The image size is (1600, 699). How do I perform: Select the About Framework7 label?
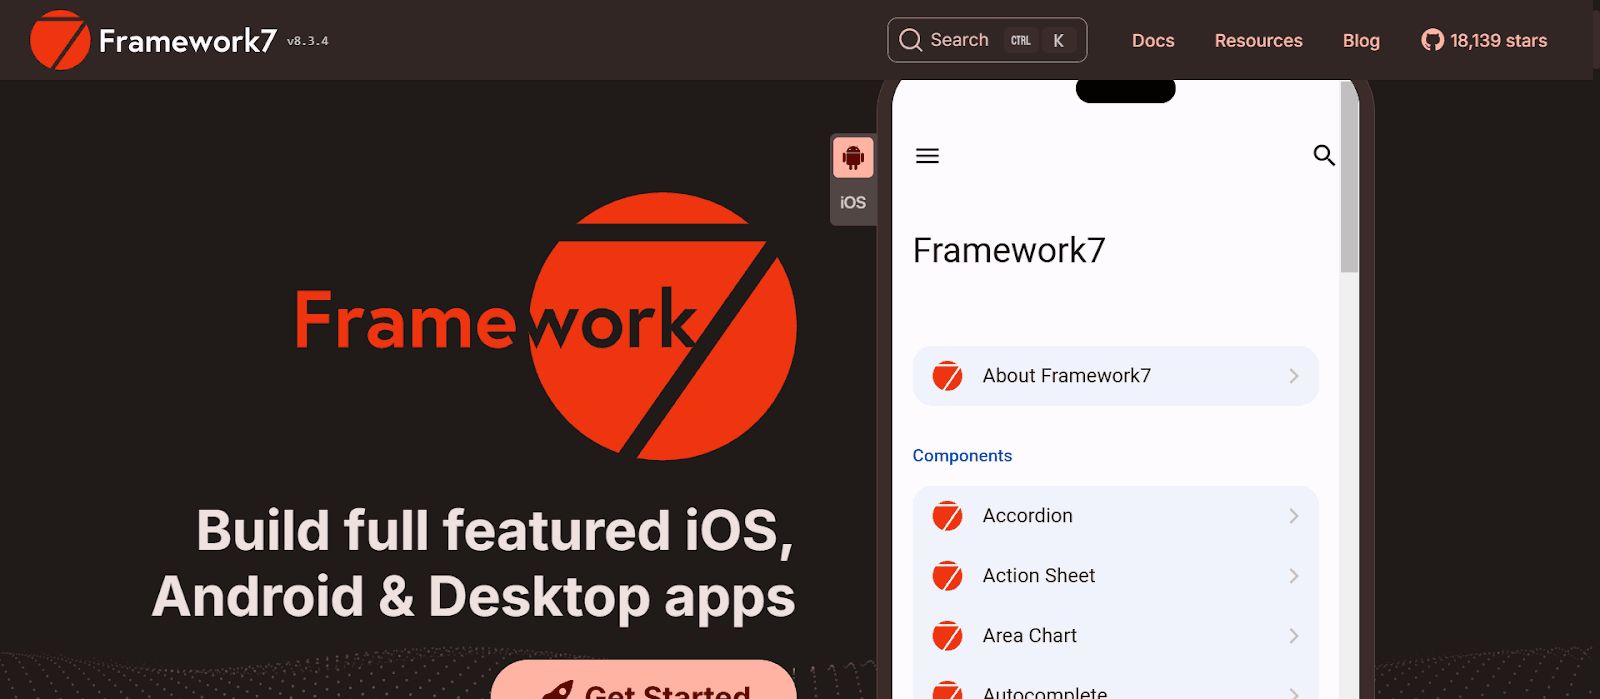click(1066, 376)
